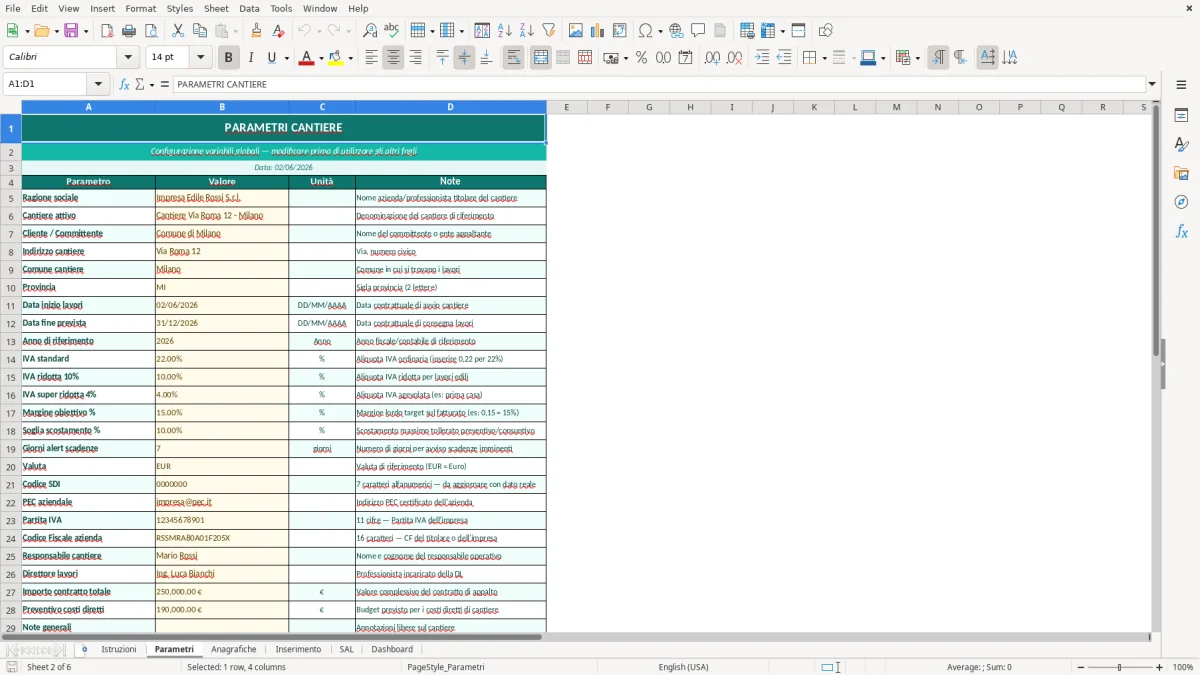Toggle left-to-right text direction
This screenshot has width=1200, height=675.
(x=938, y=58)
